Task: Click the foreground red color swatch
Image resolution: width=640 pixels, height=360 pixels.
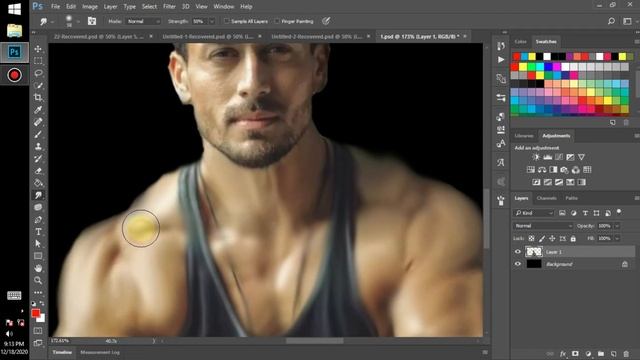Action: point(36,313)
